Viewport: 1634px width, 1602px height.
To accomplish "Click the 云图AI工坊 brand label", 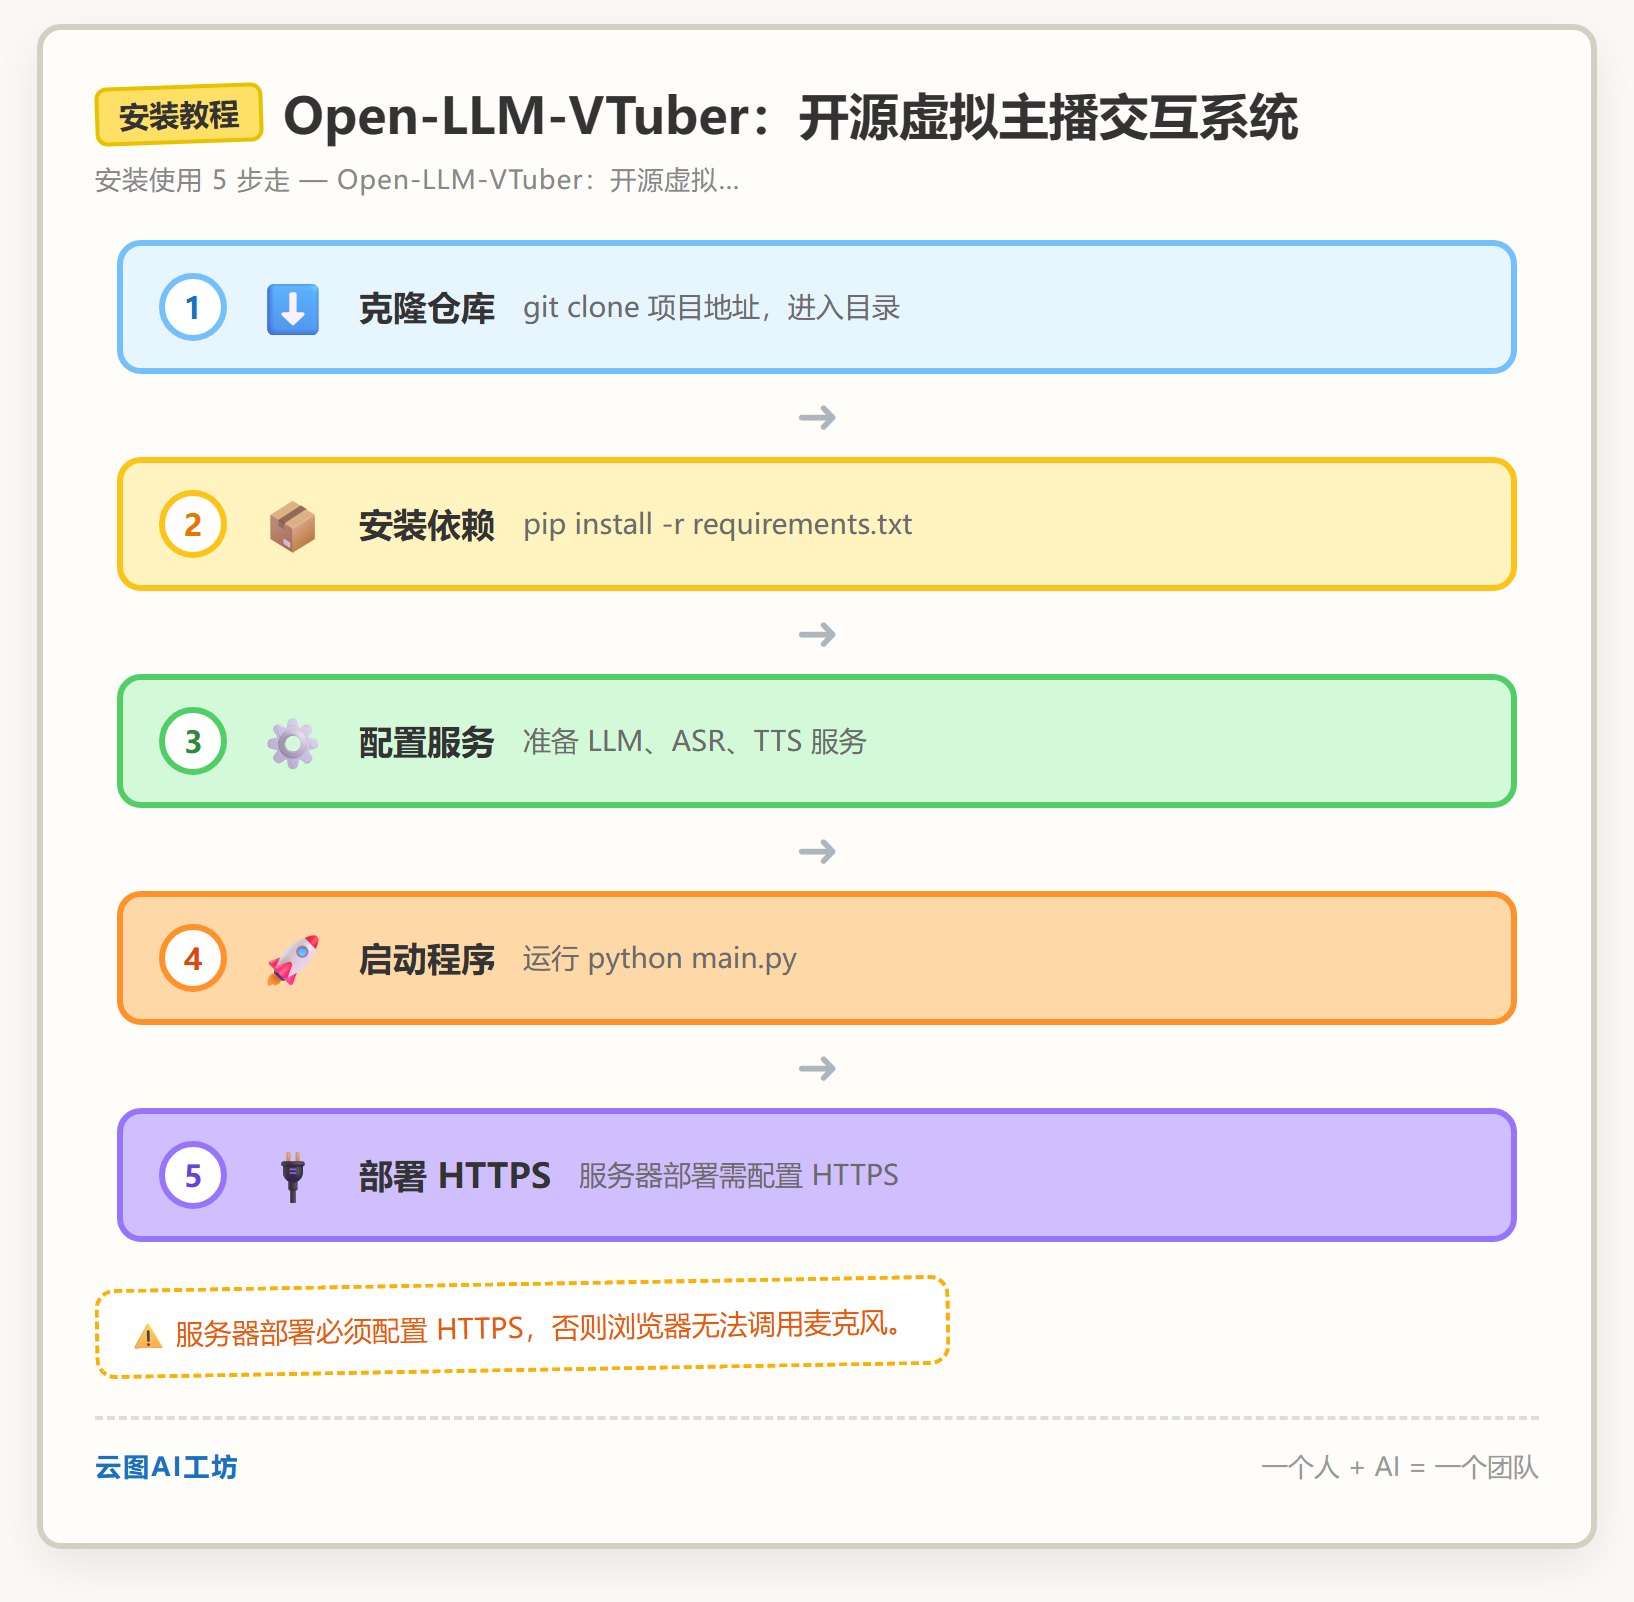I will point(166,1467).
